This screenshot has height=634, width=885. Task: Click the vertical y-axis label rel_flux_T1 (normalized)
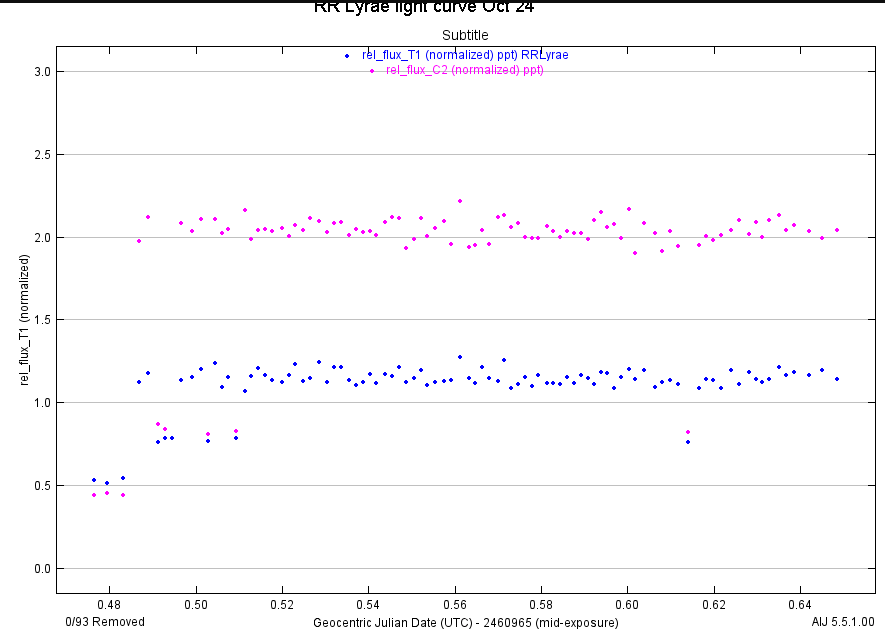click(x=23, y=320)
